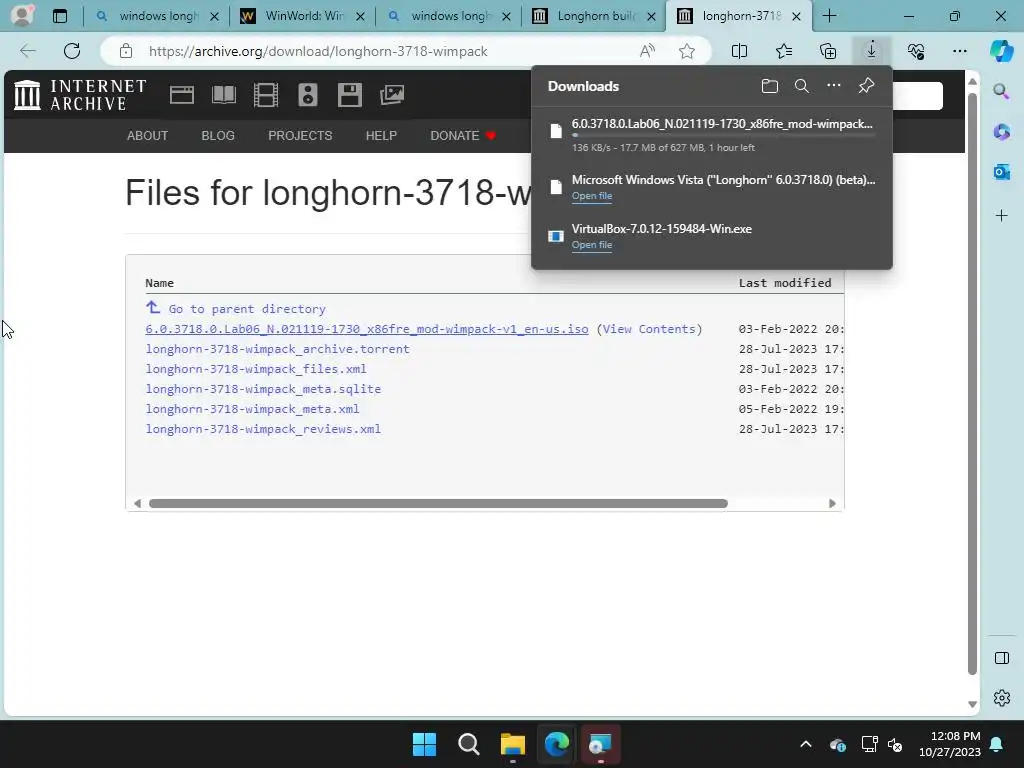Image resolution: width=1024 pixels, height=768 pixels.
Task: Open the Favorites list
Action: pyautogui.click(x=784, y=51)
